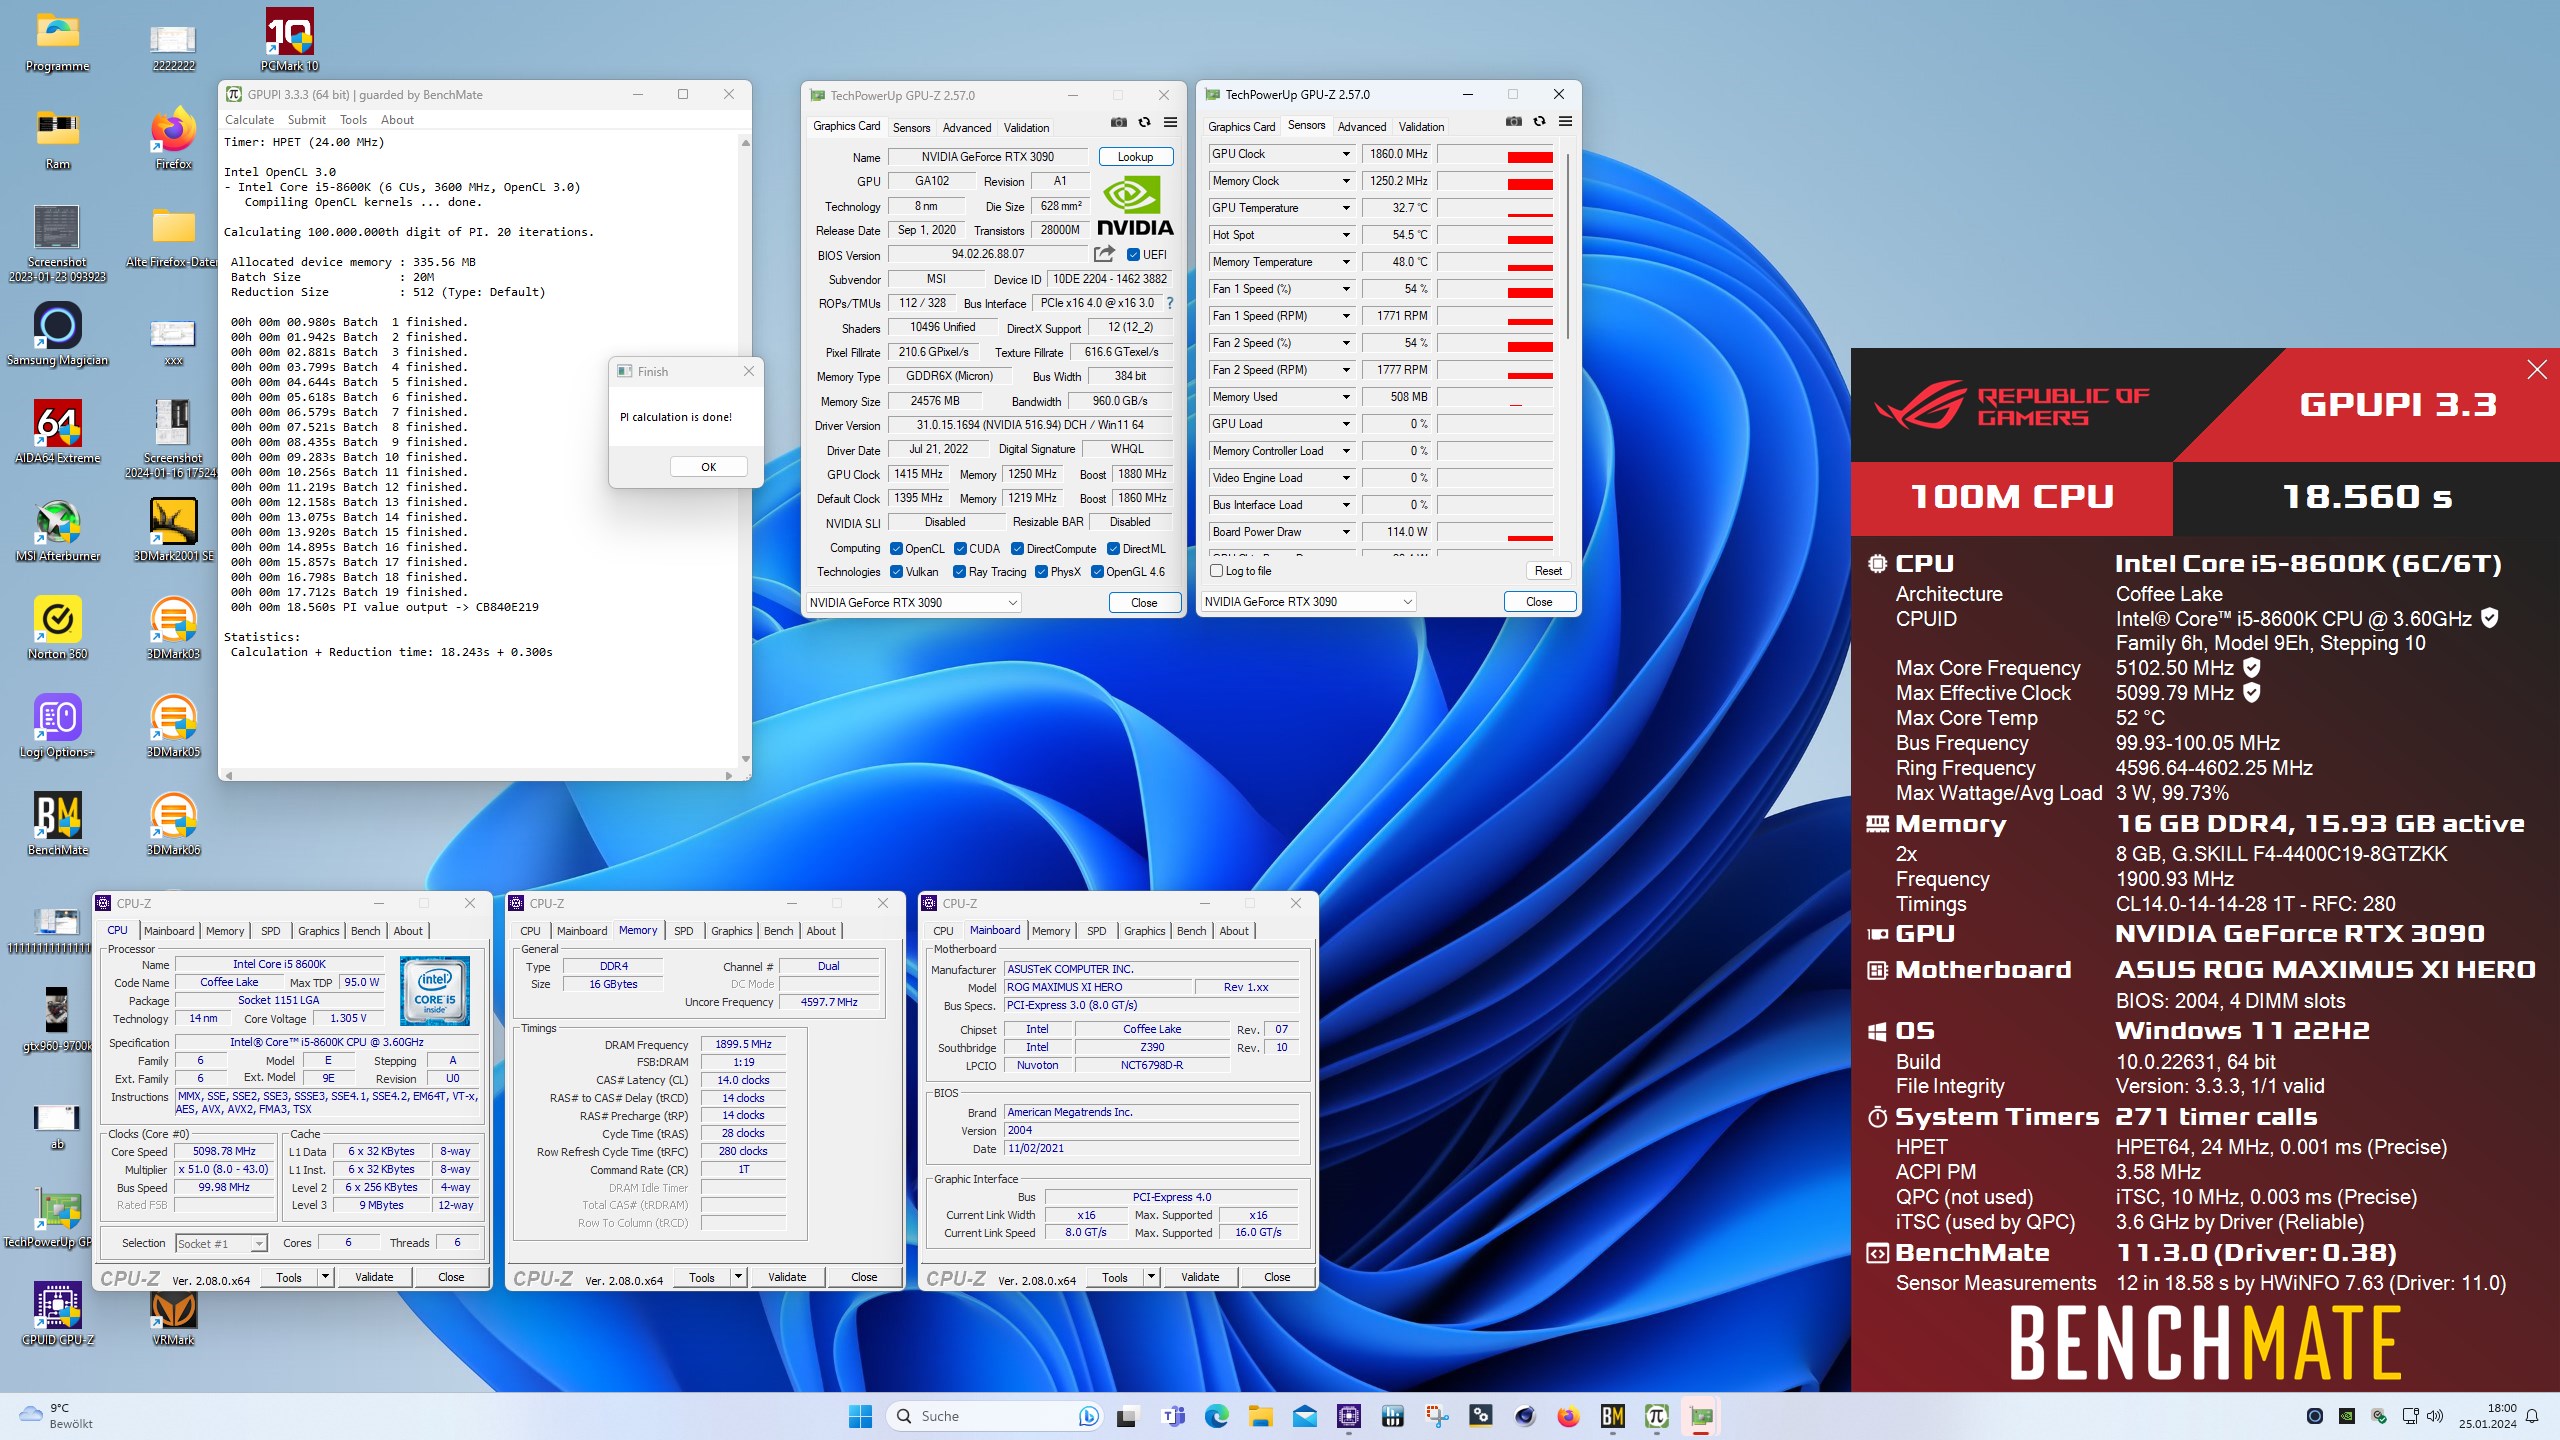Toggle PhysX checkbox in GPU-Z
This screenshot has height=1440, width=2560.
click(1041, 572)
